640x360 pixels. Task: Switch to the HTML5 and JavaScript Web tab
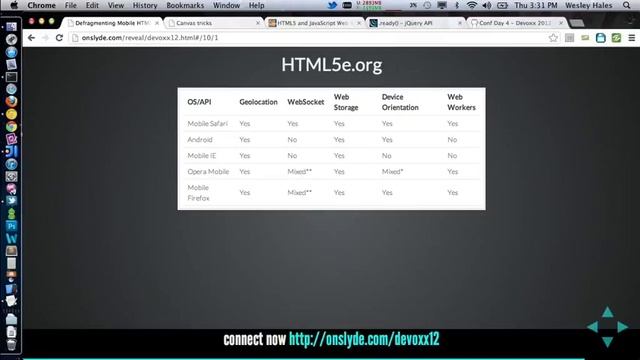[x=314, y=23]
